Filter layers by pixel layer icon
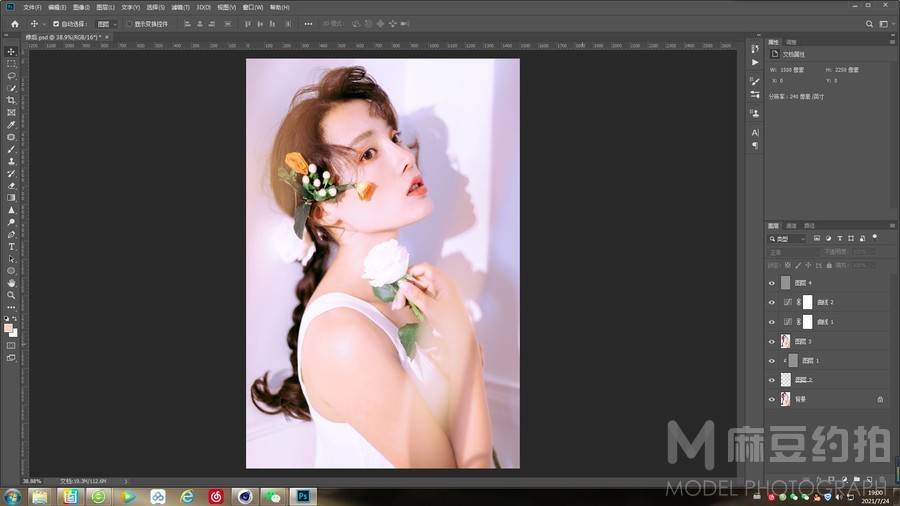 tap(817, 239)
